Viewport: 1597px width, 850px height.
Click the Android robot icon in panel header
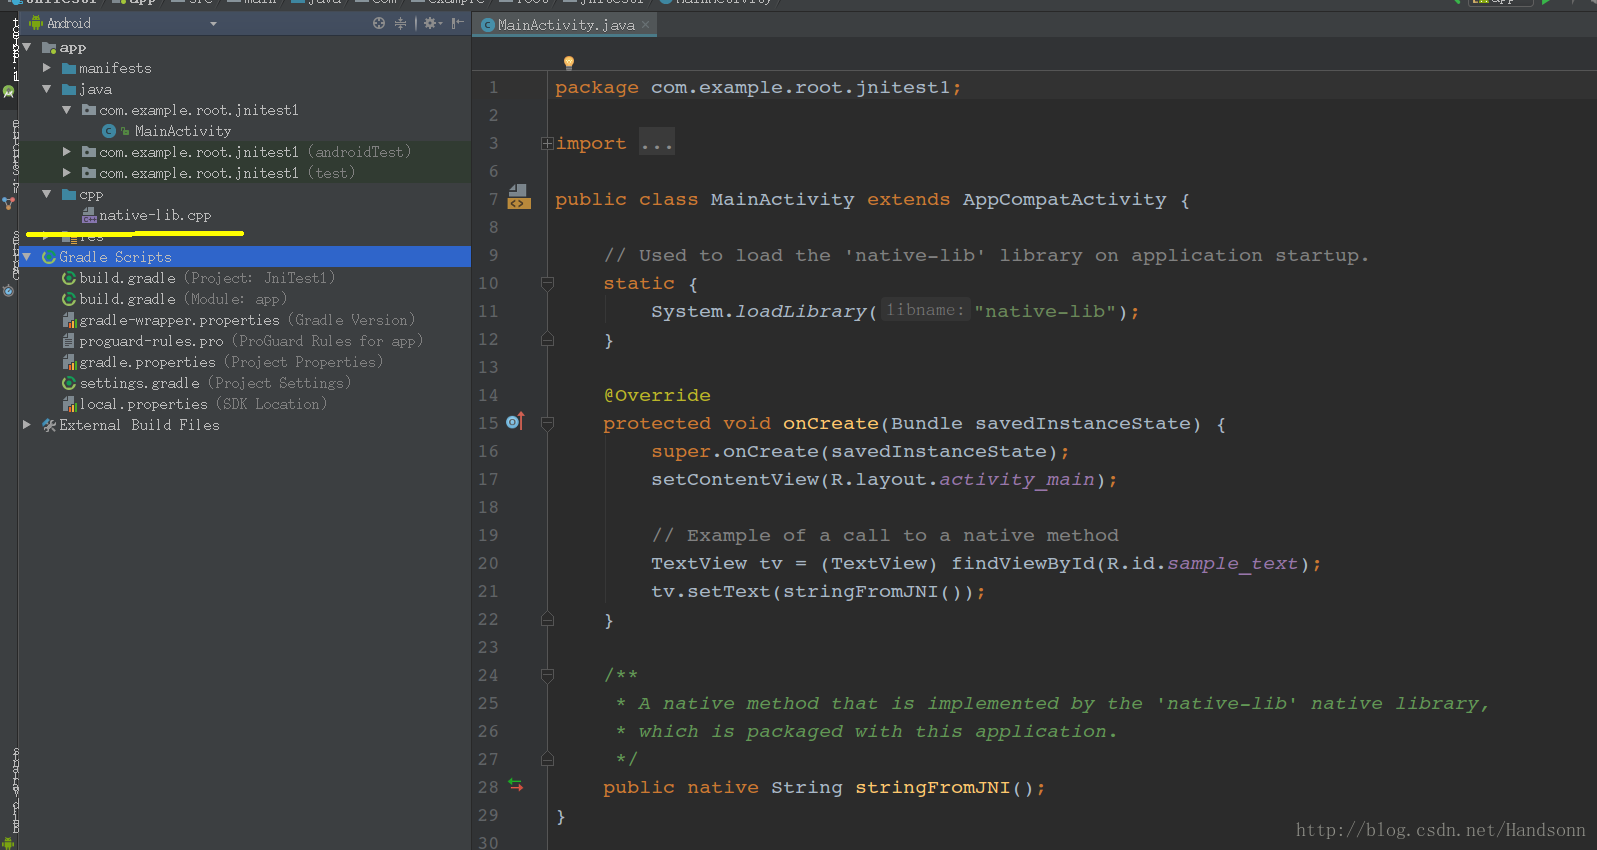pyautogui.click(x=36, y=23)
